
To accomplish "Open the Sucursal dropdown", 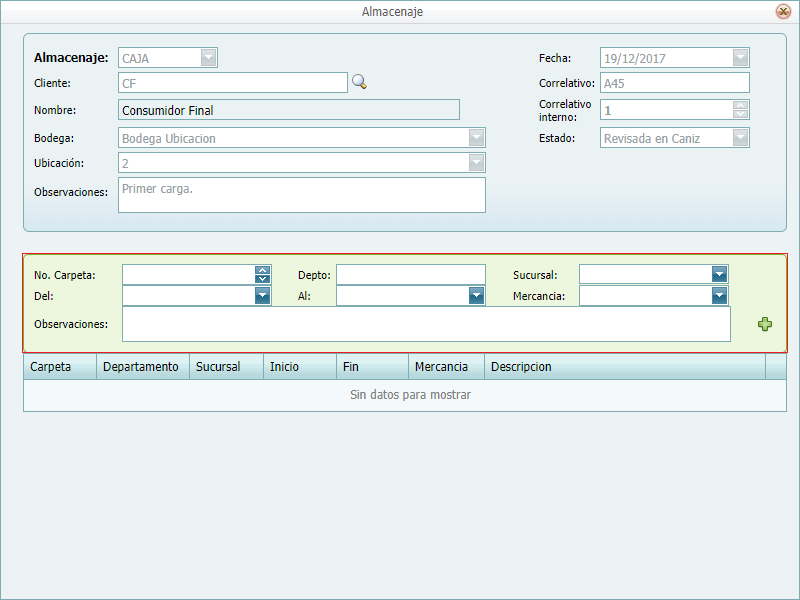I will [x=719, y=274].
